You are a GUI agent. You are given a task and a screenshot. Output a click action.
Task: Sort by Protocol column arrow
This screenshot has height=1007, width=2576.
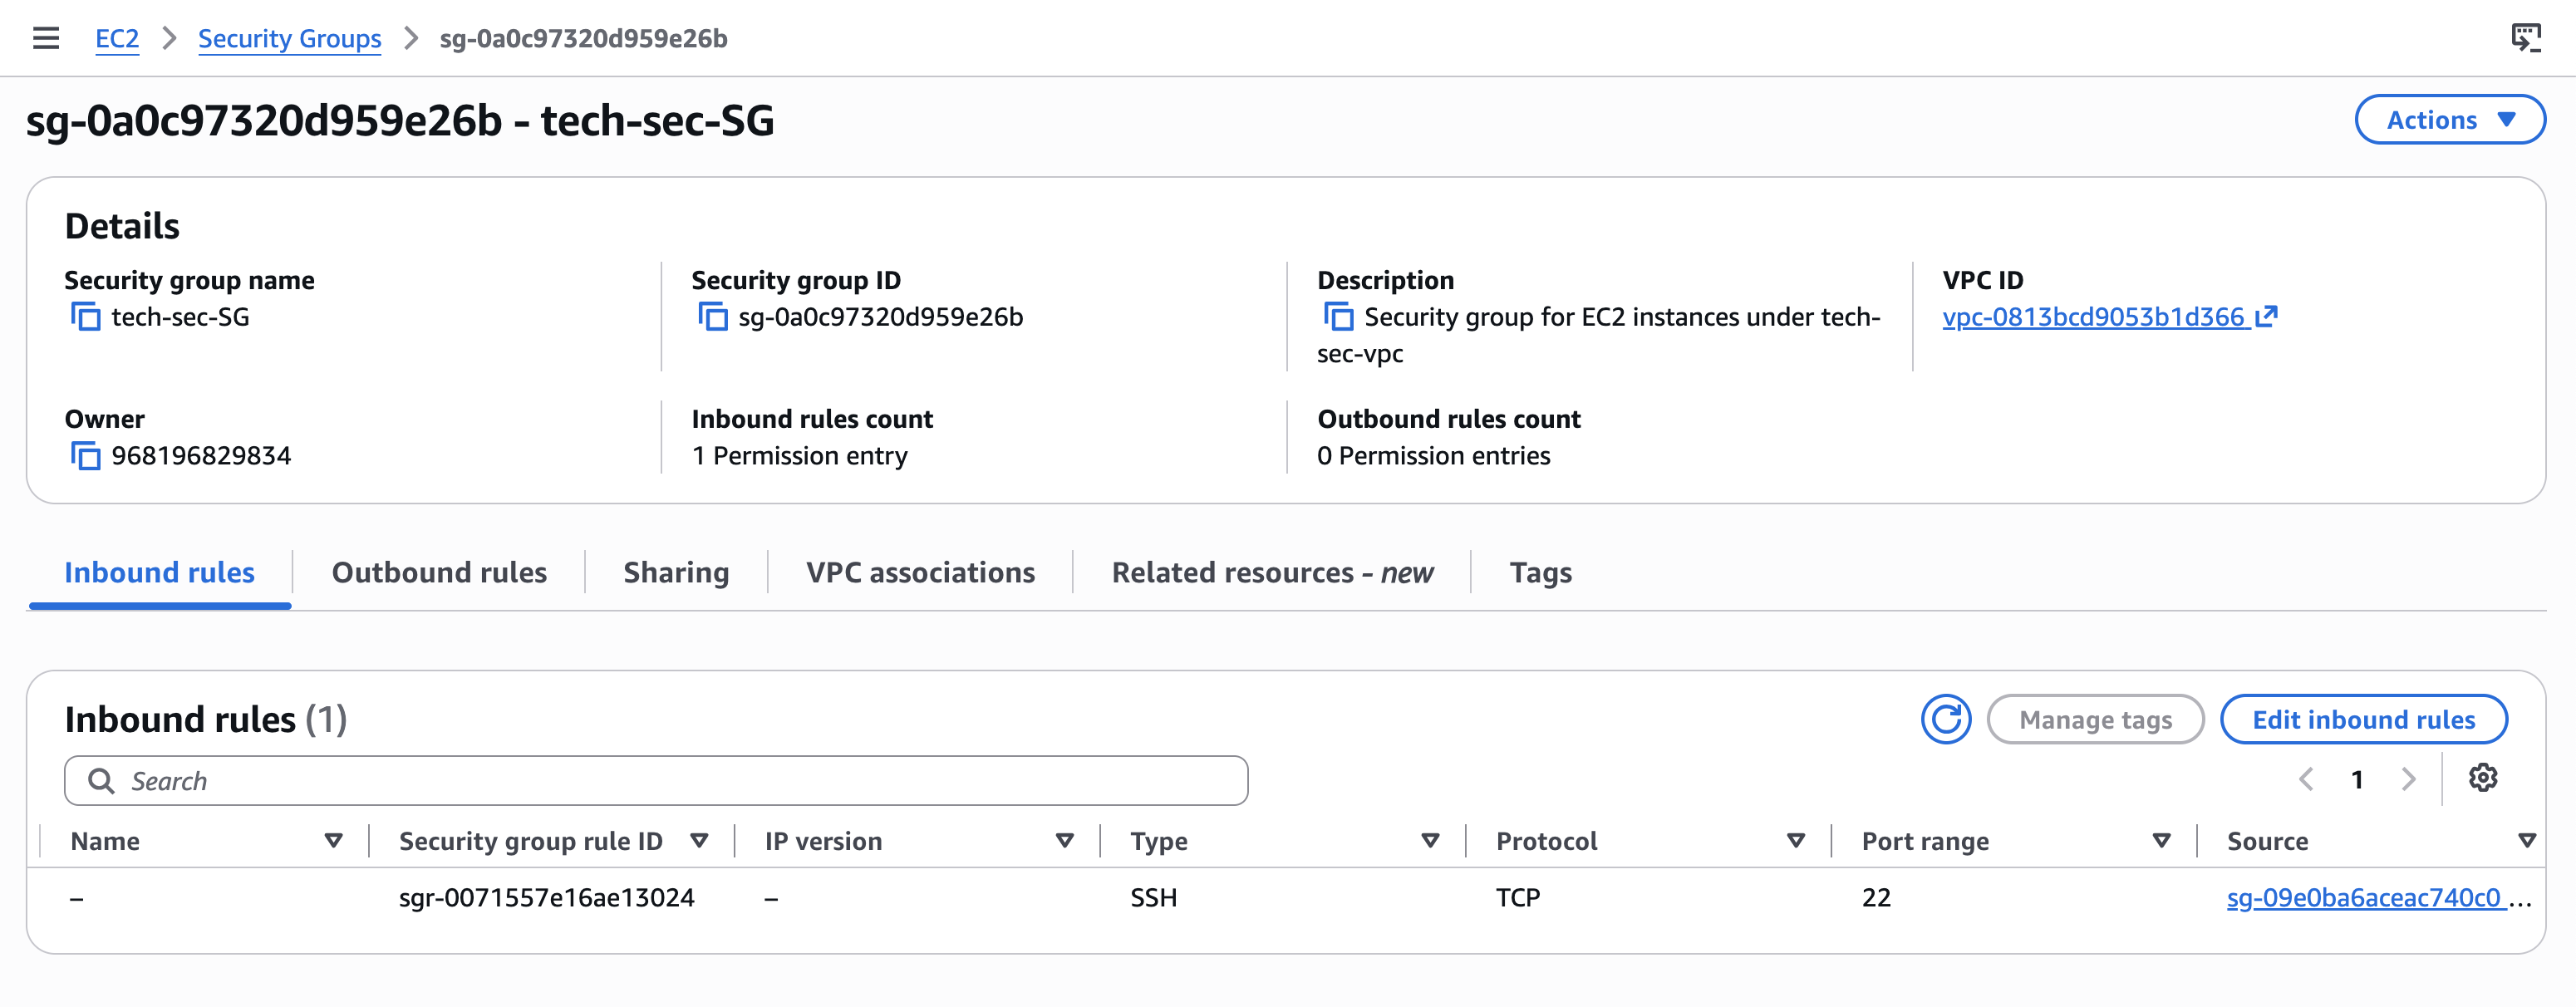(x=1796, y=841)
